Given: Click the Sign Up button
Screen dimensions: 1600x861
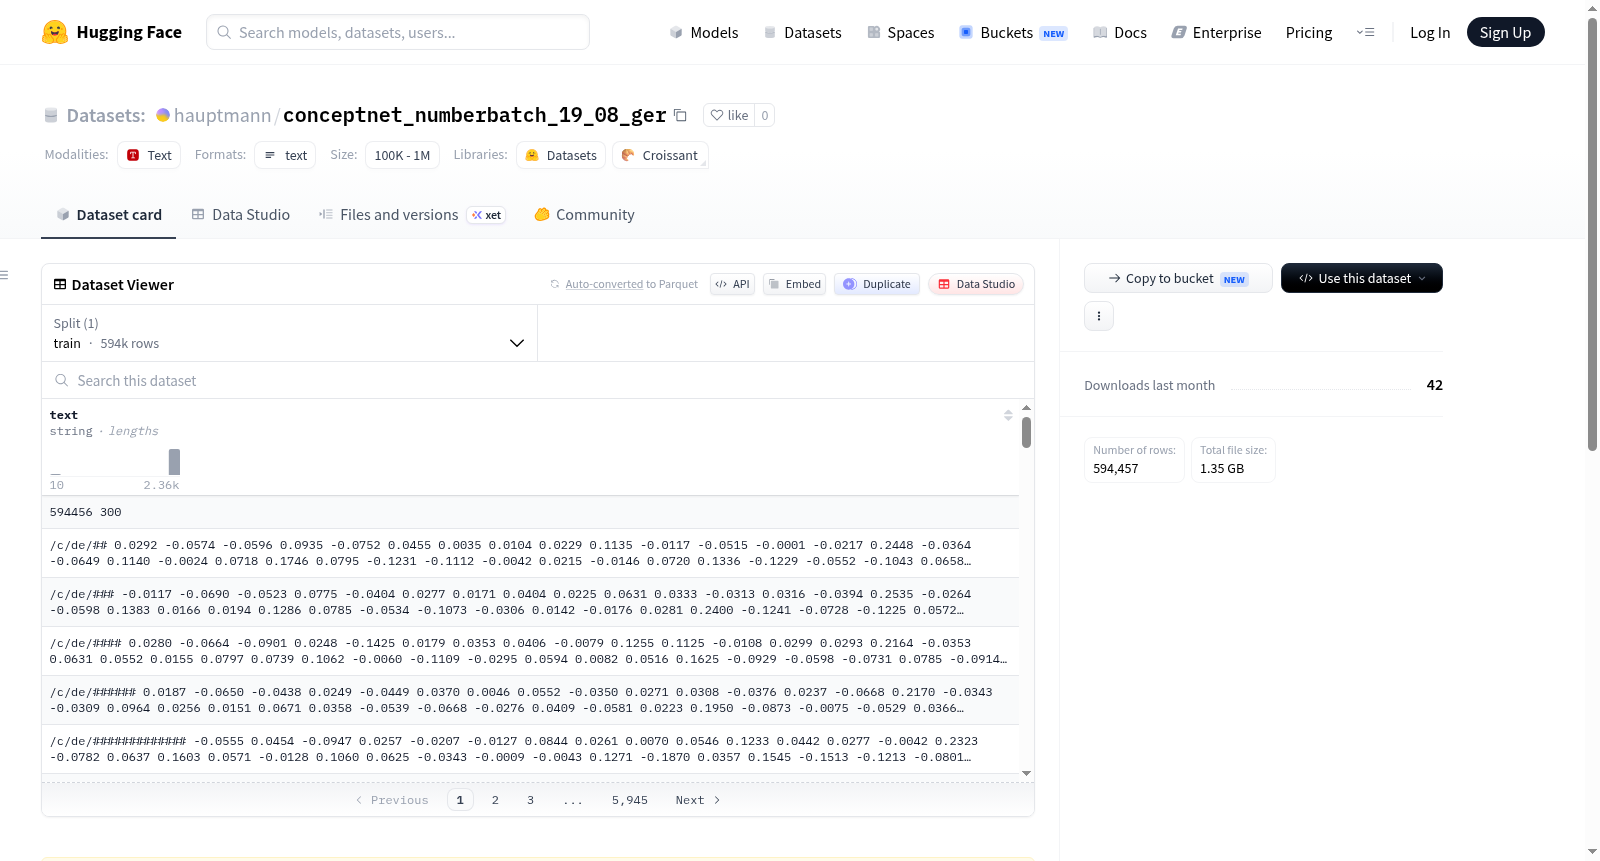Looking at the screenshot, I should click(1505, 32).
